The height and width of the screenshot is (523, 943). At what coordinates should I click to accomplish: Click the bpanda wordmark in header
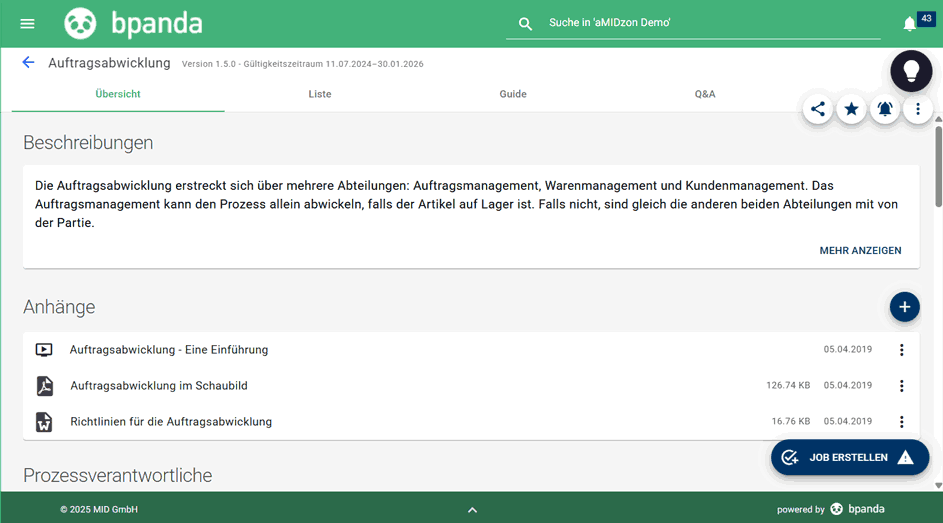157,23
